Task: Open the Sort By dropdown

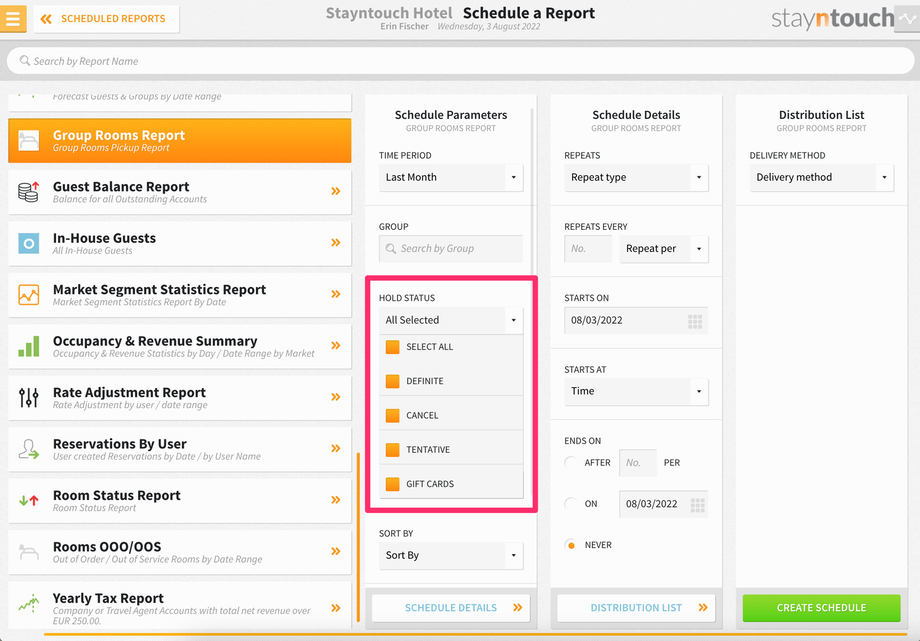Action: pos(451,555)
